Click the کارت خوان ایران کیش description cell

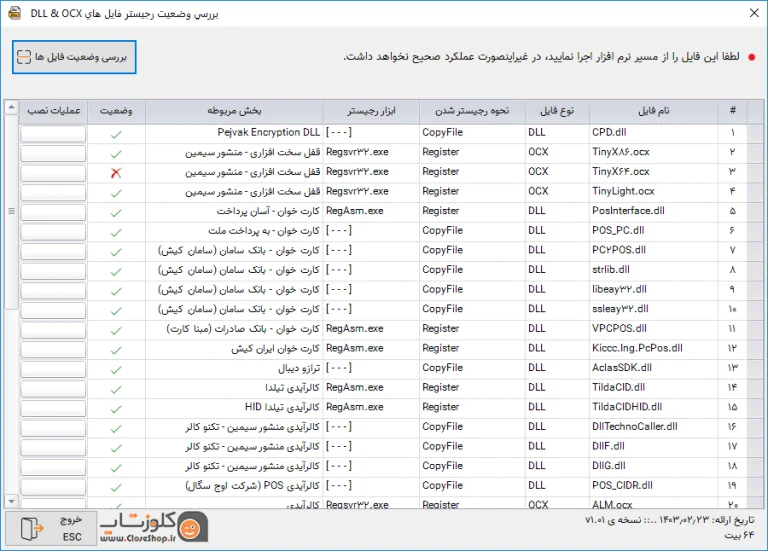[x=234, y=348]
